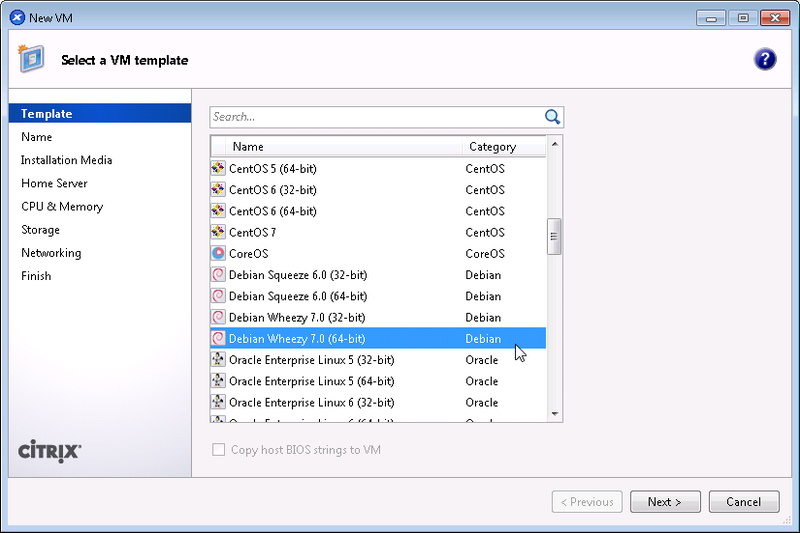Click the search magnifier icon
800x533 pixels.
coord(552,117)
